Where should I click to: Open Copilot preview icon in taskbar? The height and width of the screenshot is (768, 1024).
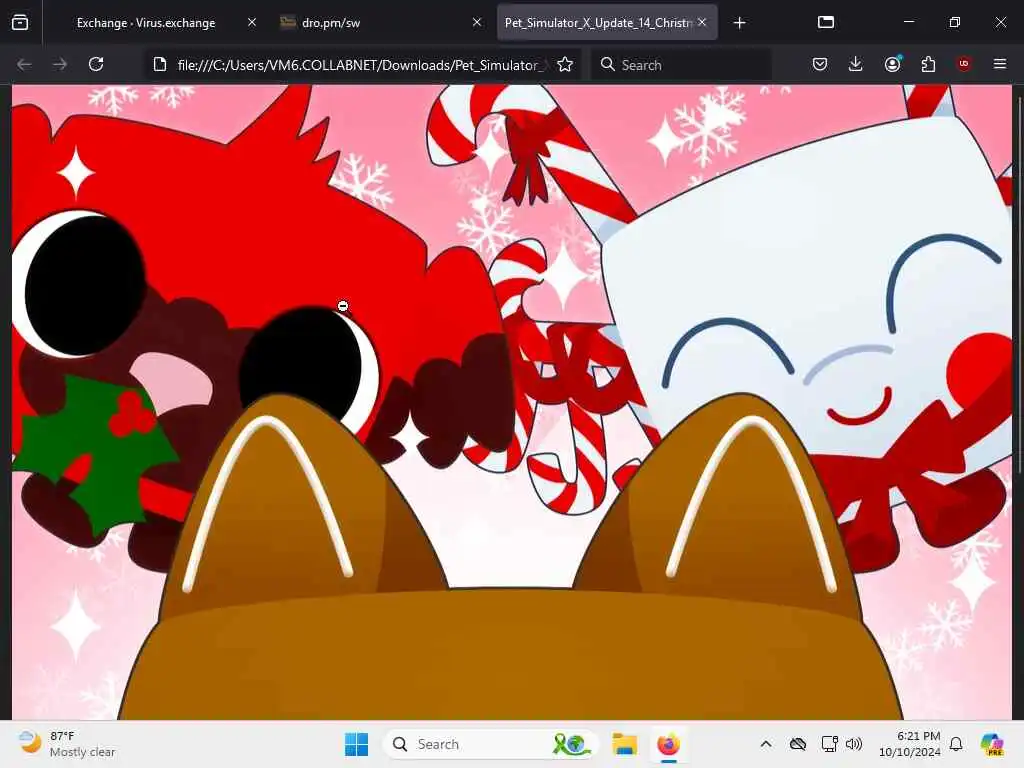click(992, 744)
